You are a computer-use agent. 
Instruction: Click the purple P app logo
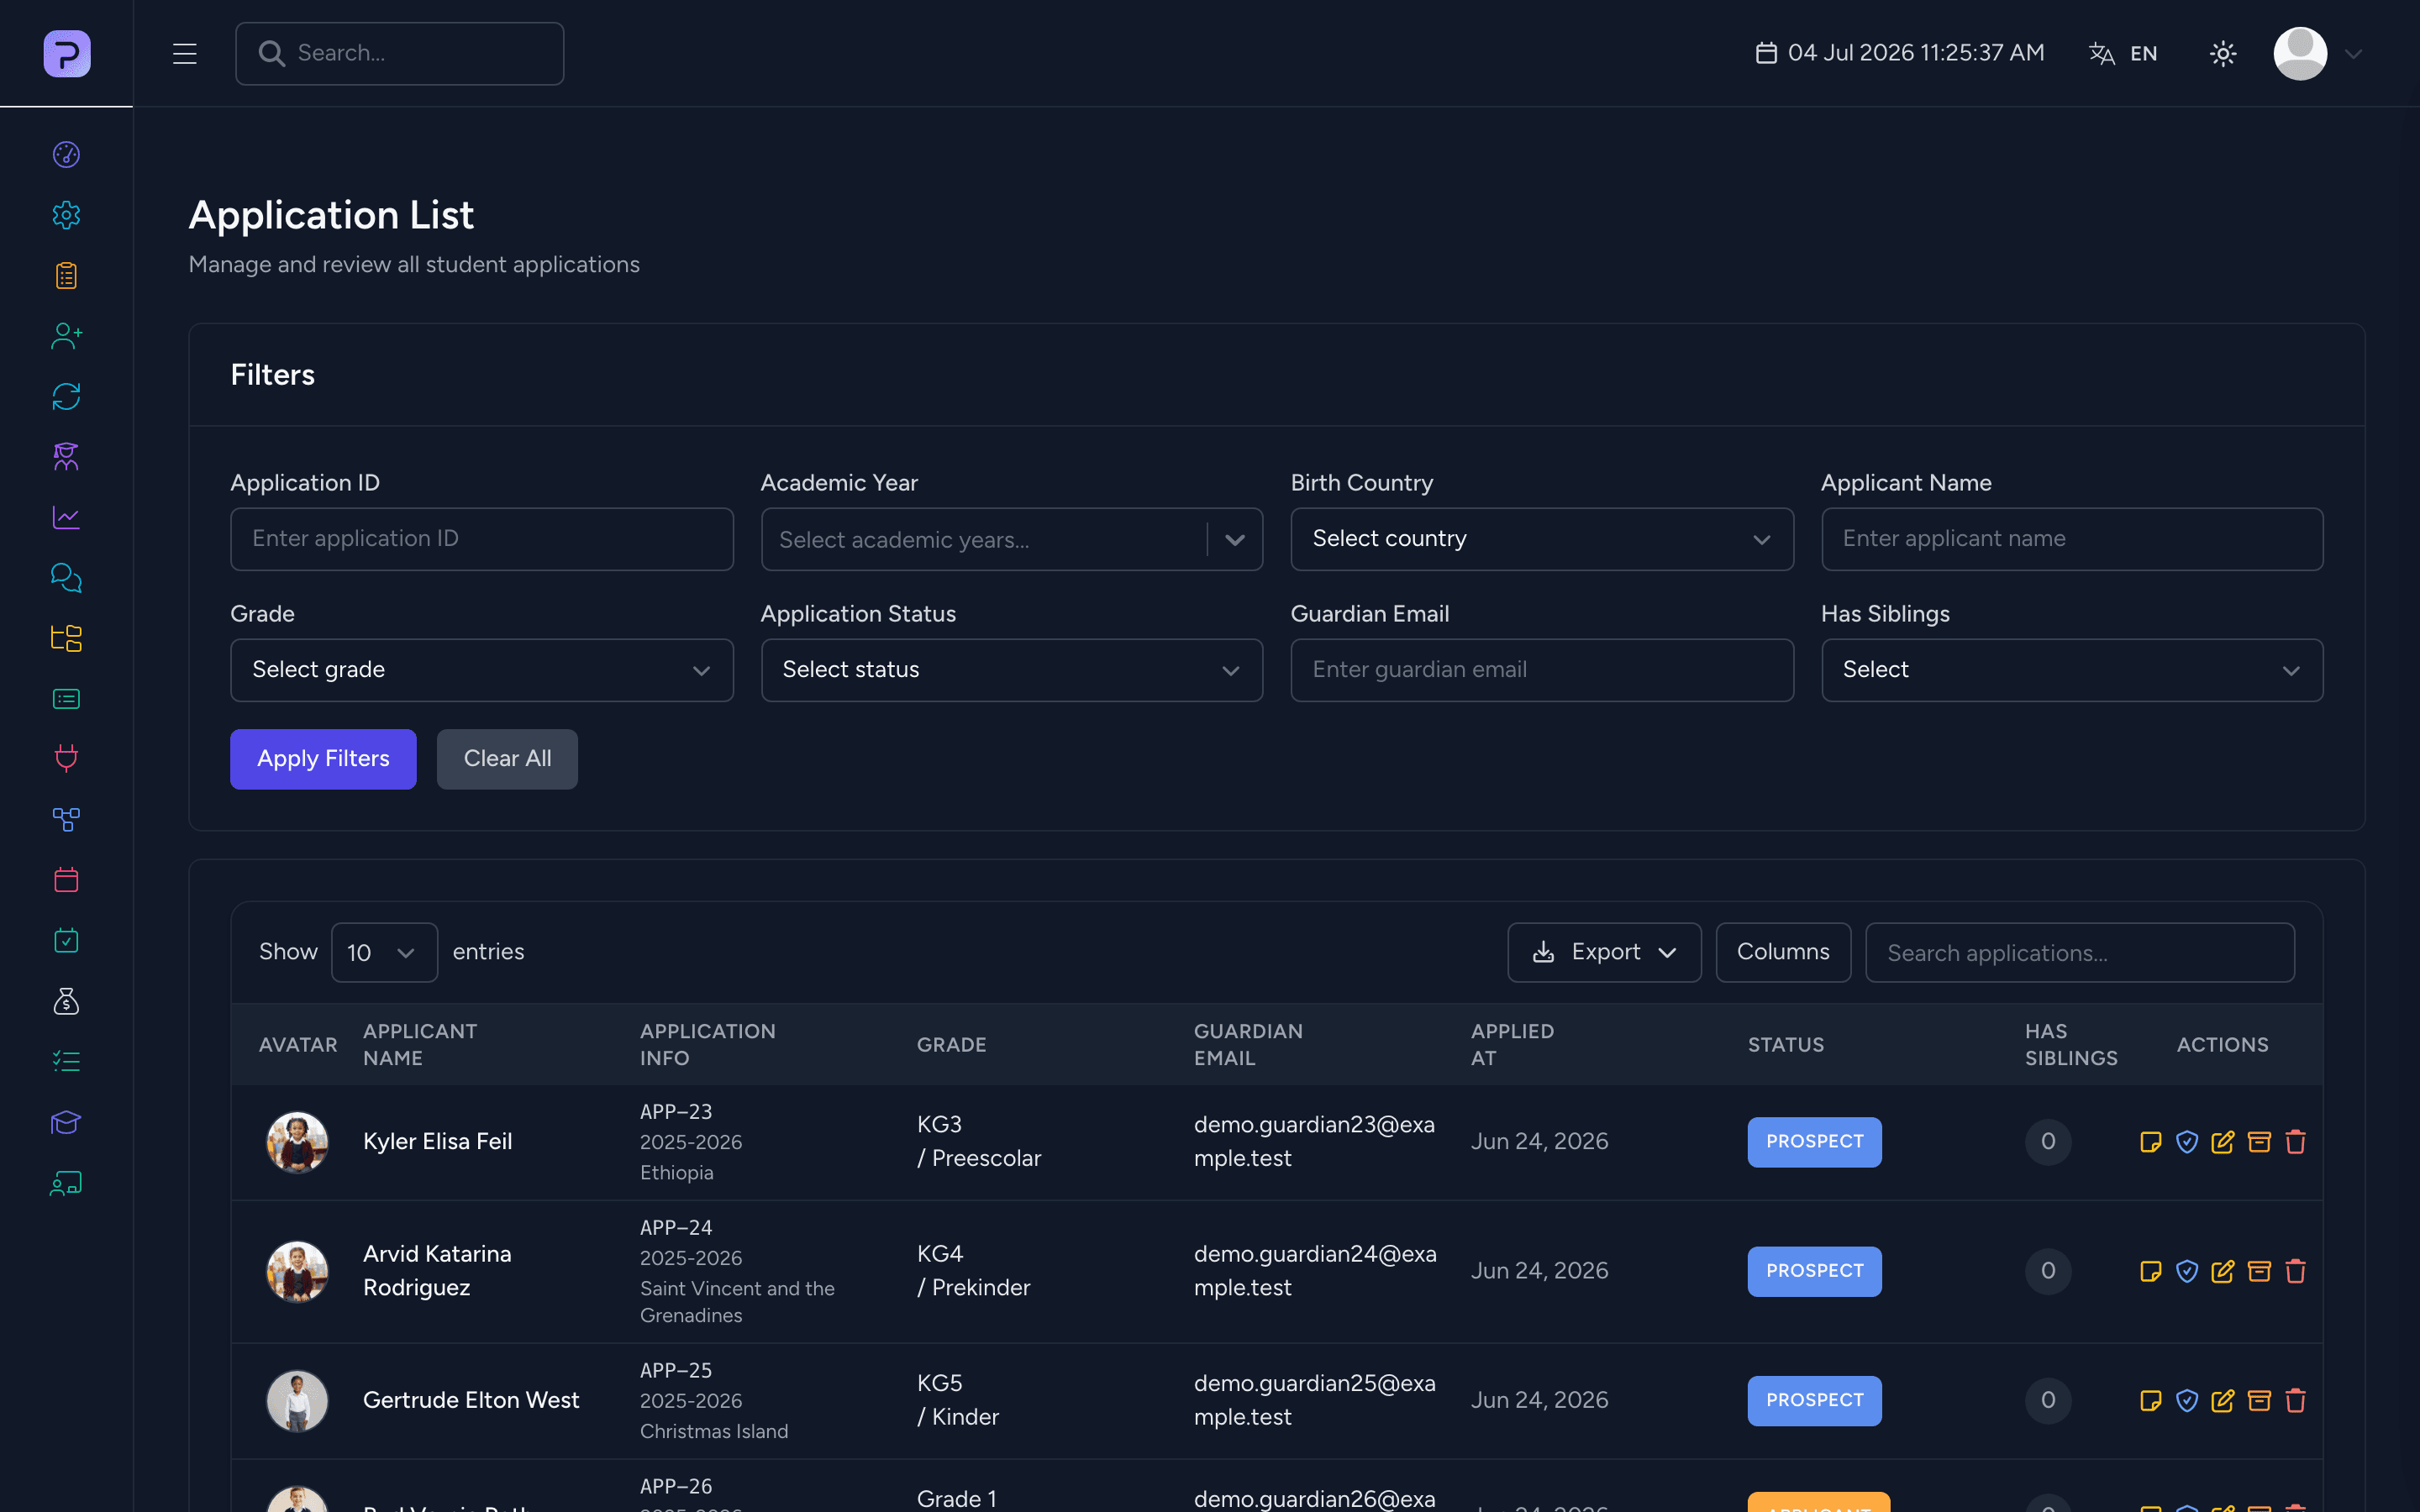pyautogui.click(x=67, y=53)
